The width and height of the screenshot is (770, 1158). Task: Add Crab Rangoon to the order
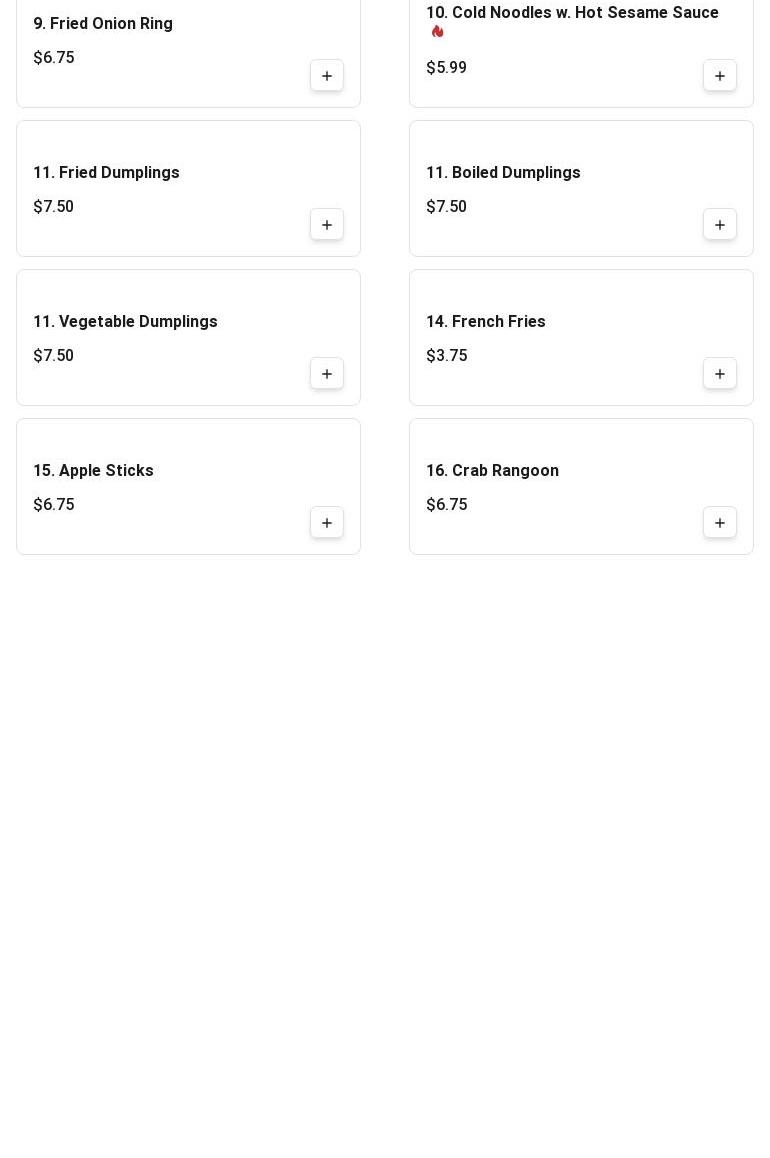coord(720,523)
